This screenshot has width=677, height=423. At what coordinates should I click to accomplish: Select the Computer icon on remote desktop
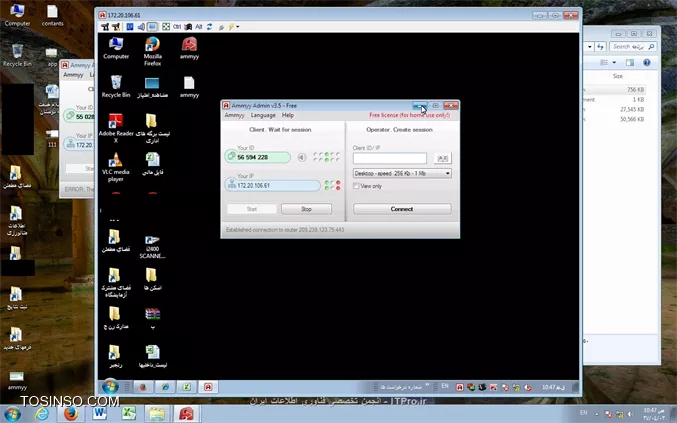click(116, 48)
